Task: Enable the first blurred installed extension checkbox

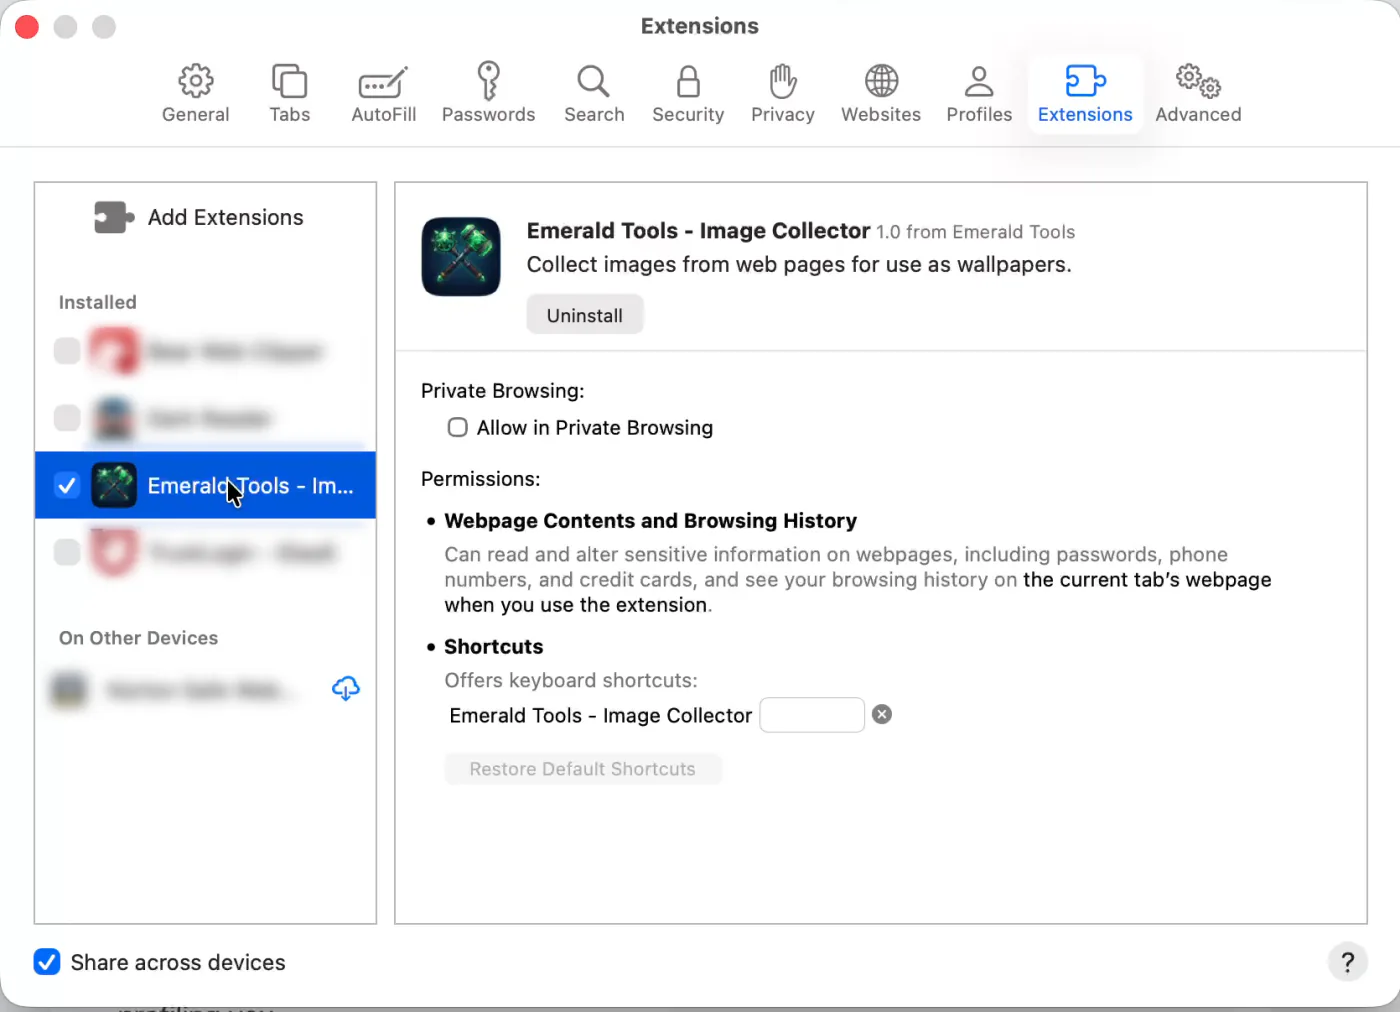Action: pos(67,351)
